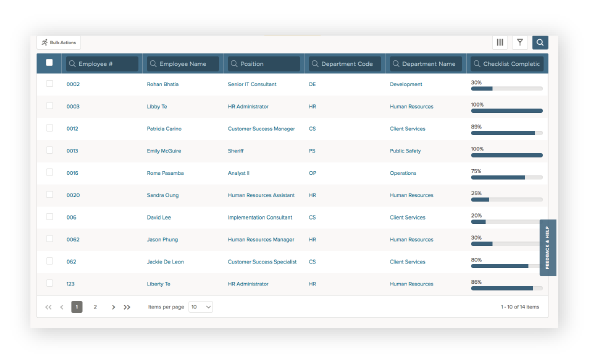Select the checkbox for Libby To row
Viewport: 593px width, 363px height.
(49, 105)
